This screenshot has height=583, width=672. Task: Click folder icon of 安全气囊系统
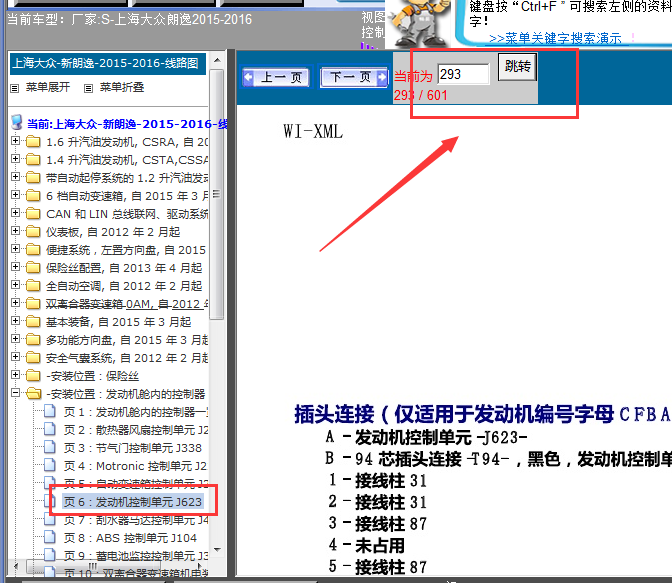coord(33,358)
